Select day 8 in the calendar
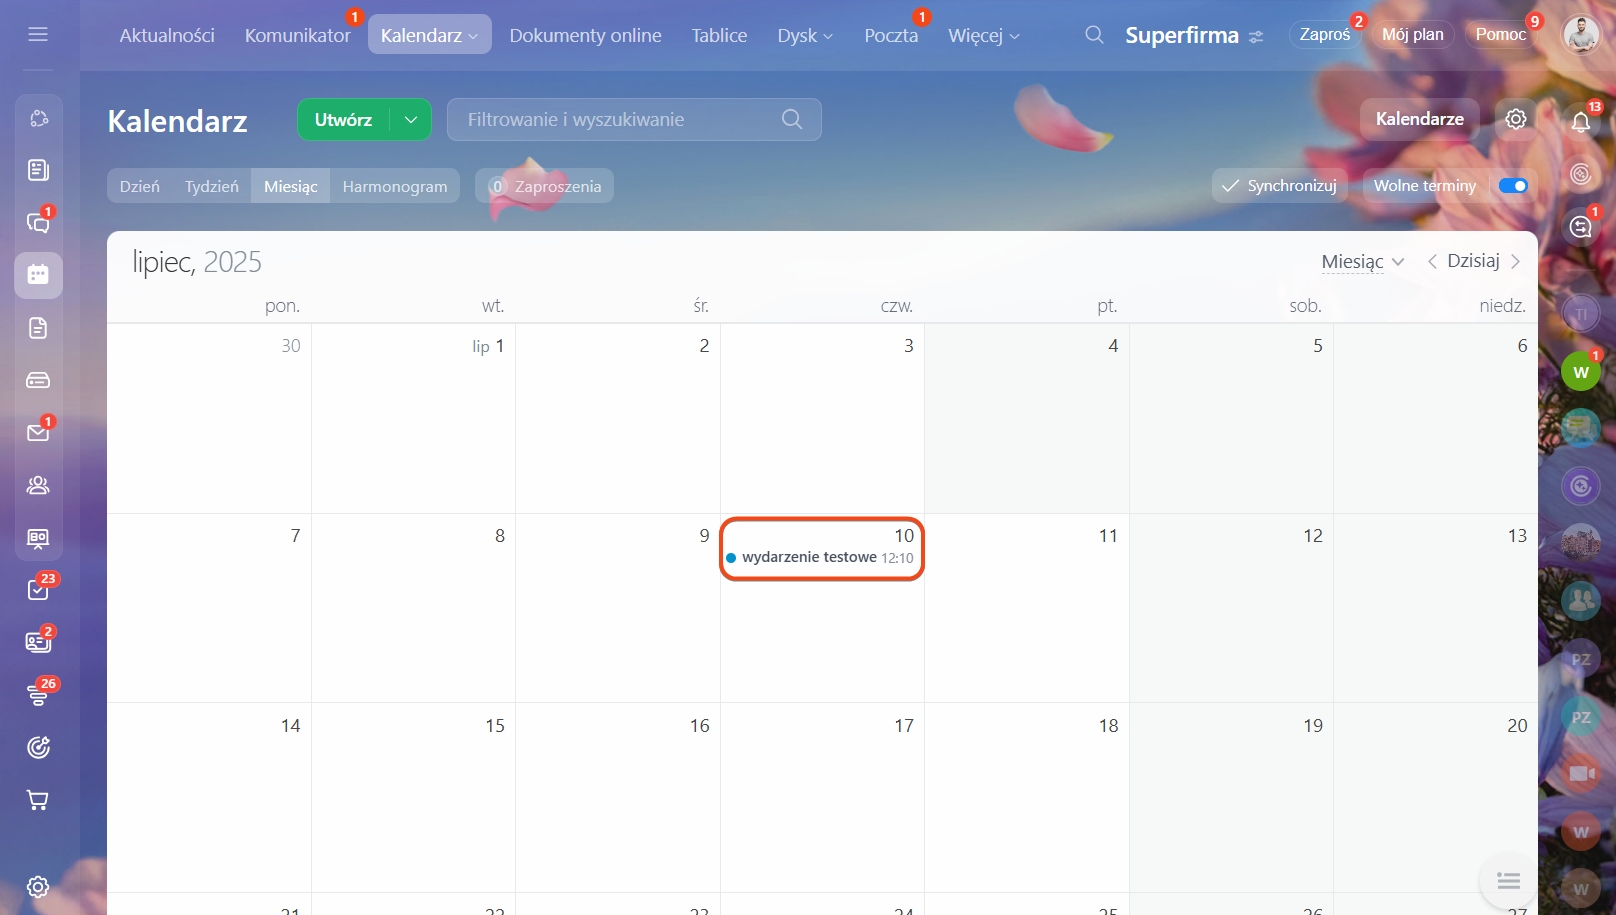 413,608
